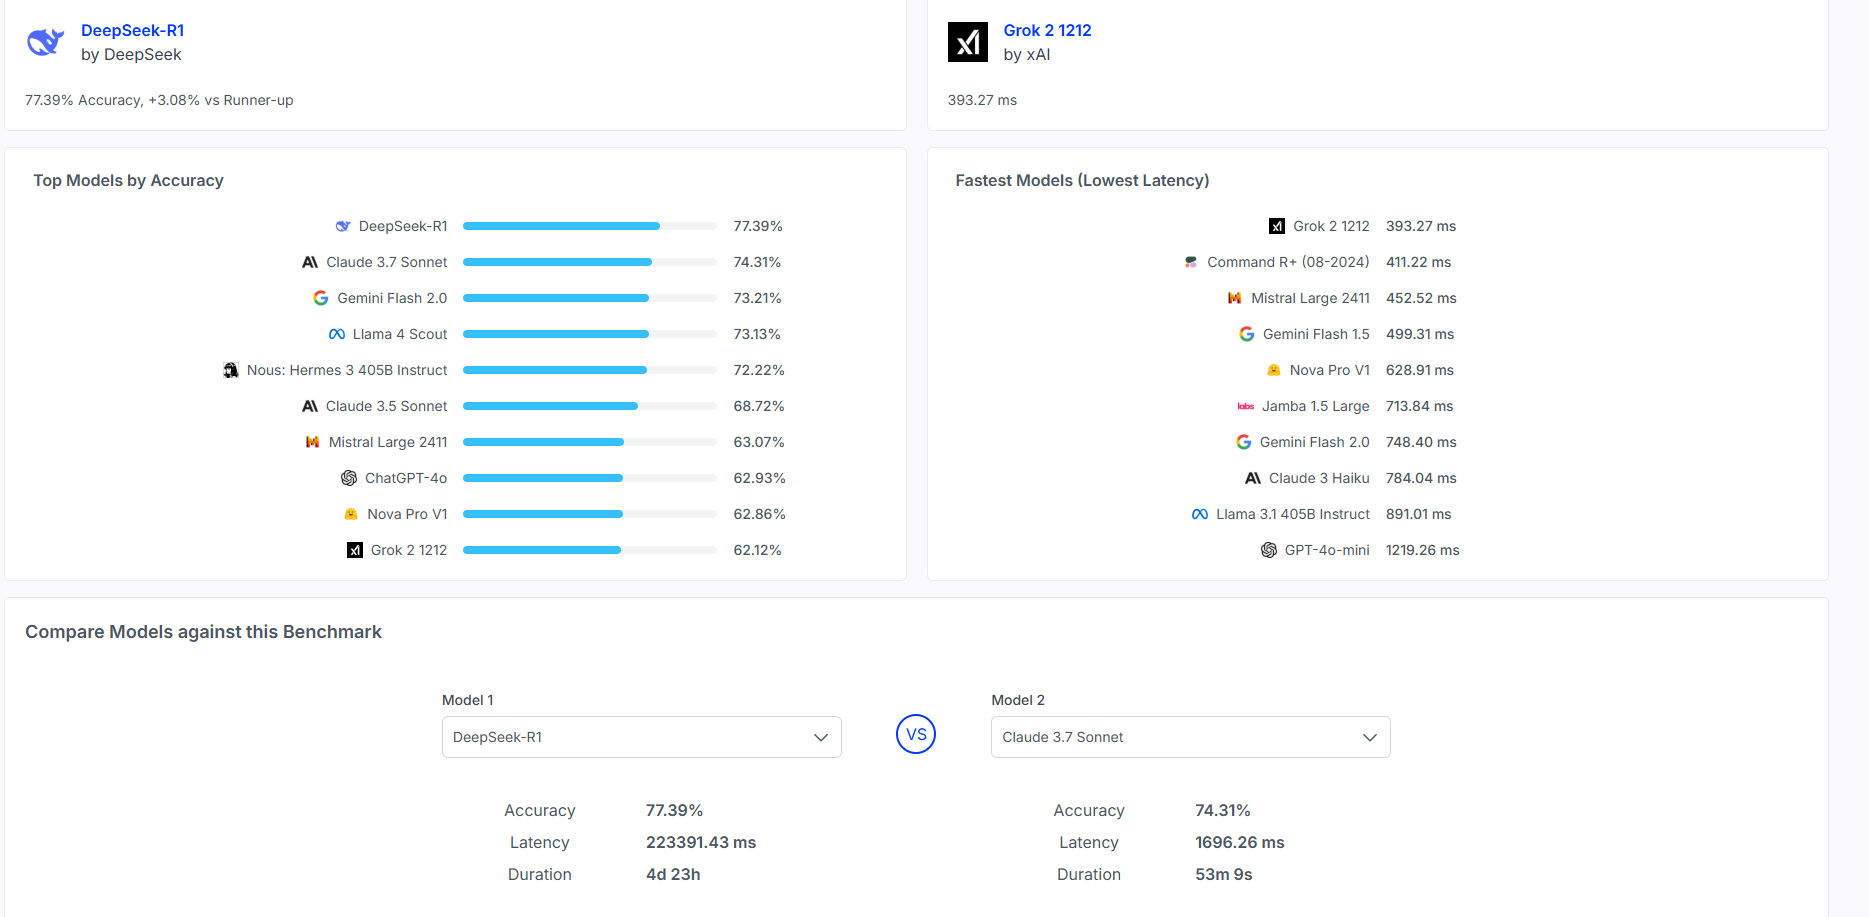Click the 1219.26 ms latency value
Viewport: 1870px width, 917px height.
1423,550
